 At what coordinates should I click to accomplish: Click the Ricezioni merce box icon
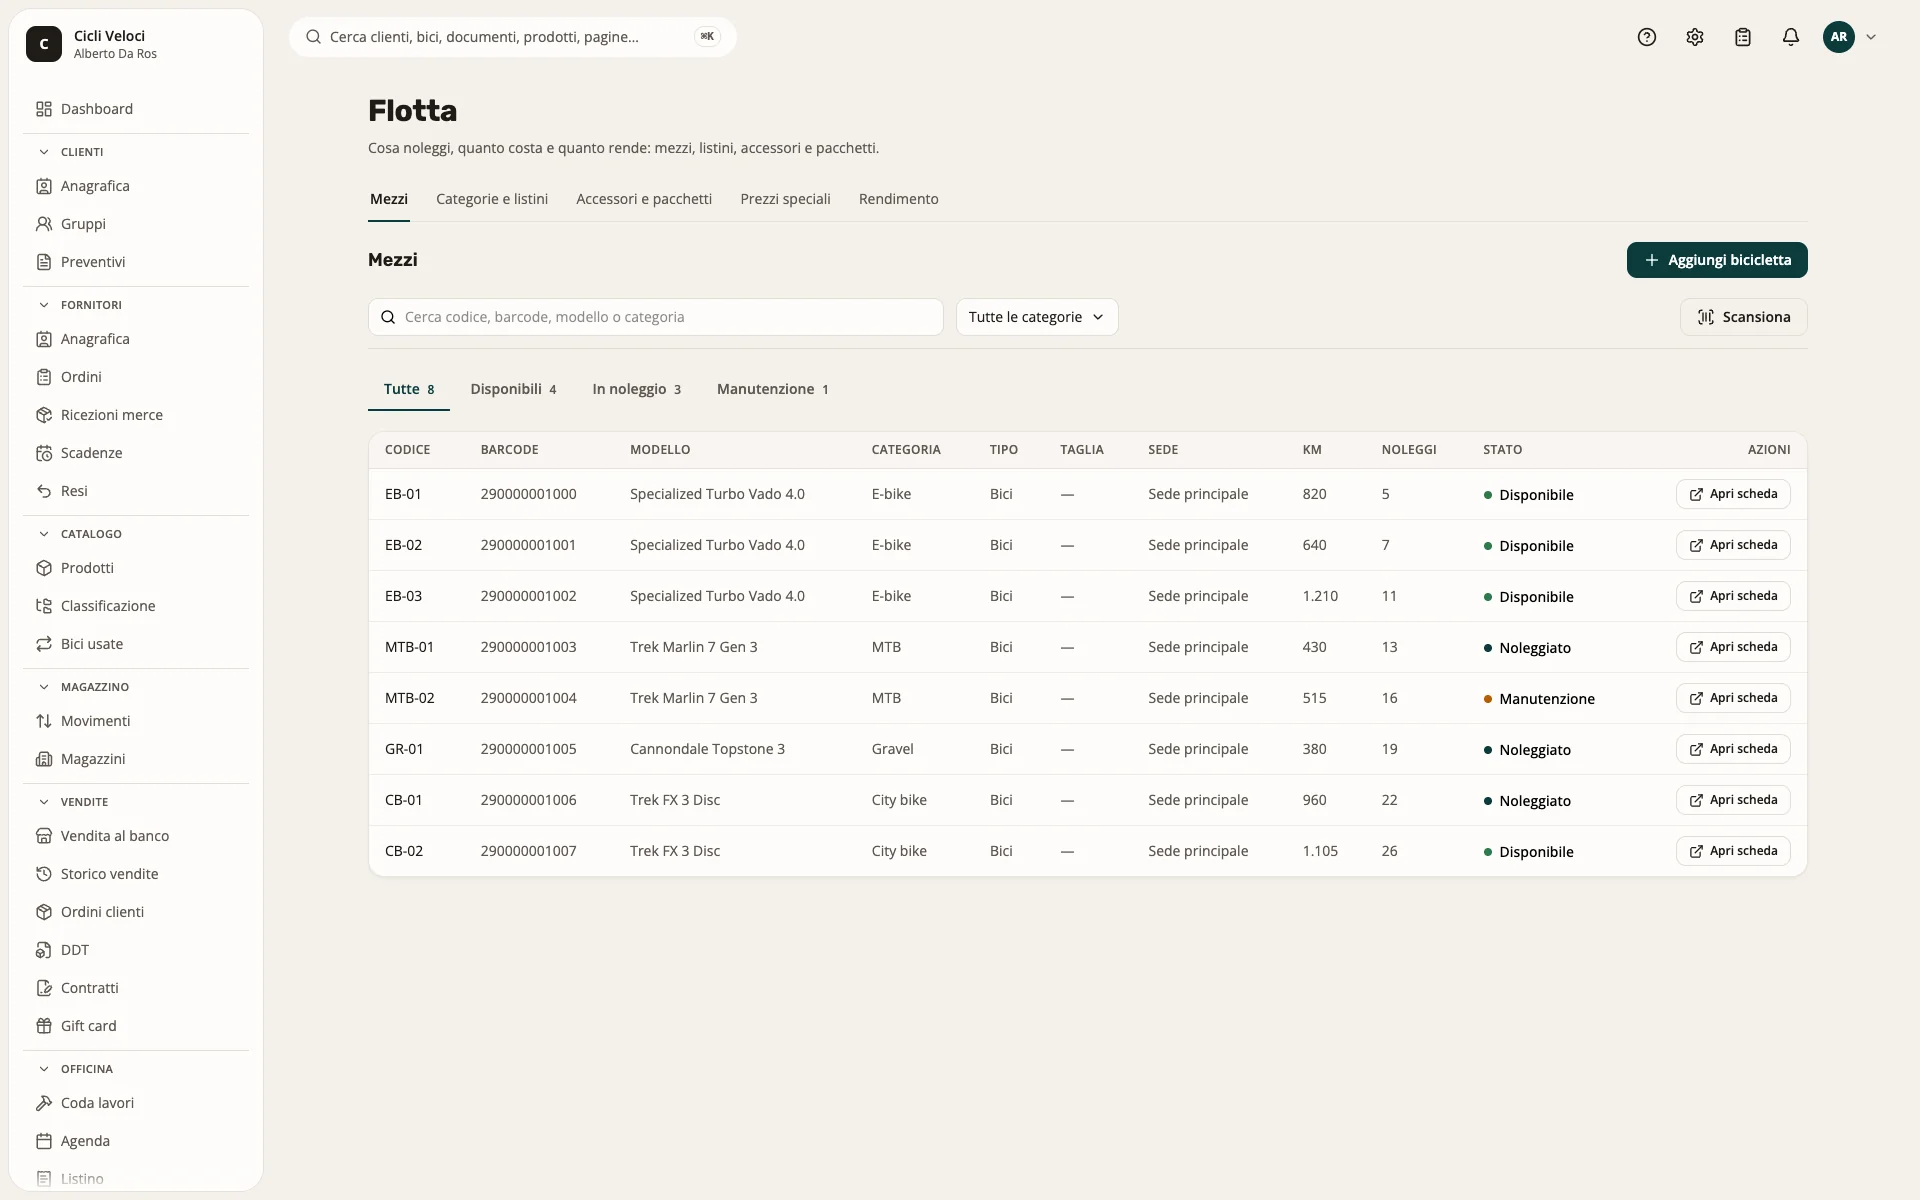44,415
